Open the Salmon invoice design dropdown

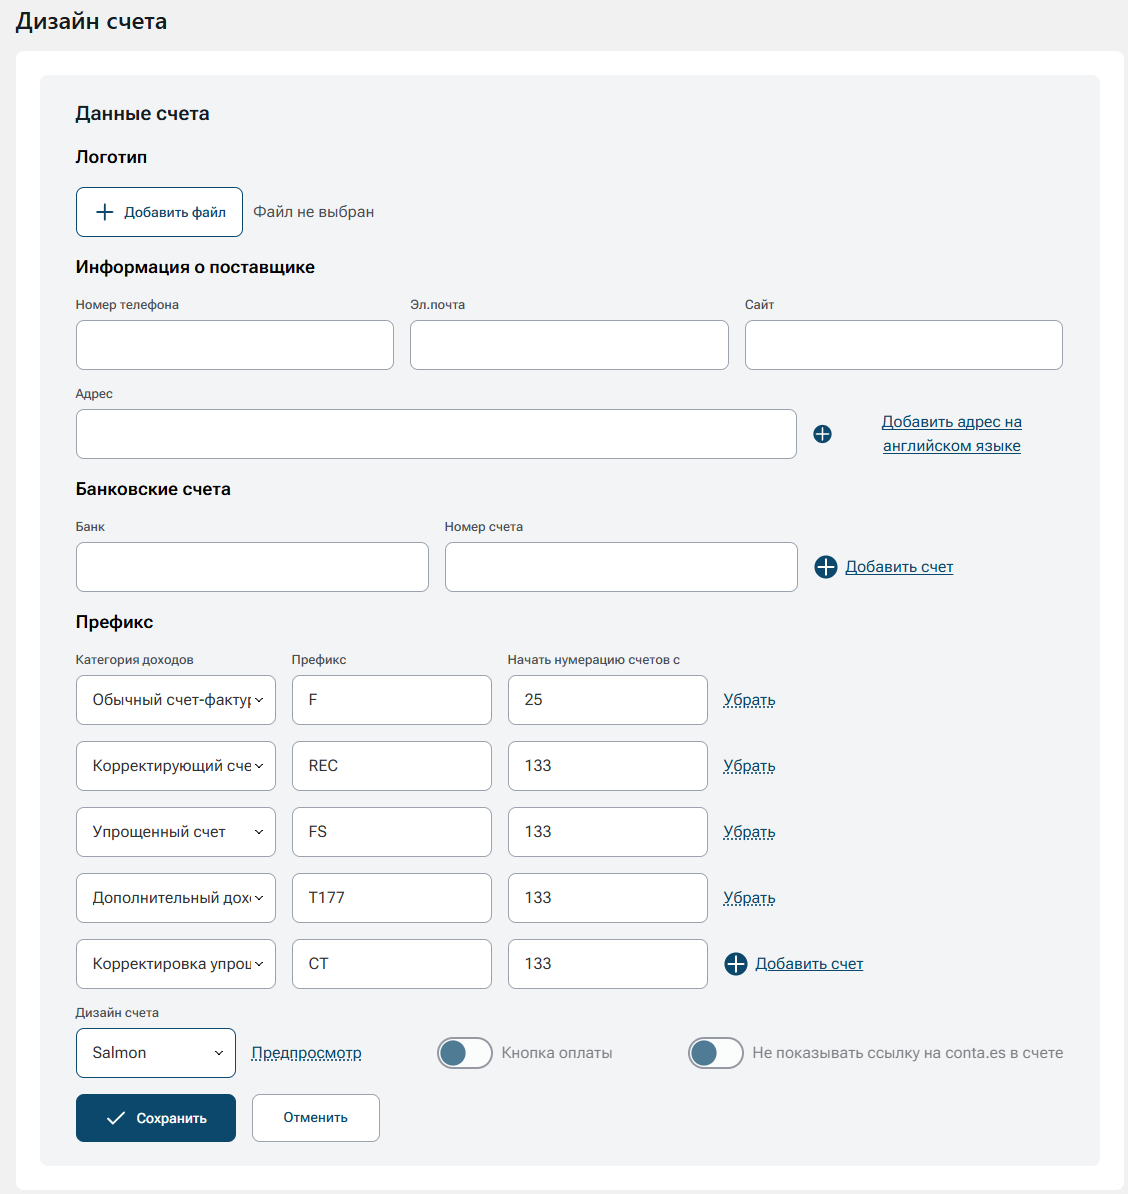156,1053
